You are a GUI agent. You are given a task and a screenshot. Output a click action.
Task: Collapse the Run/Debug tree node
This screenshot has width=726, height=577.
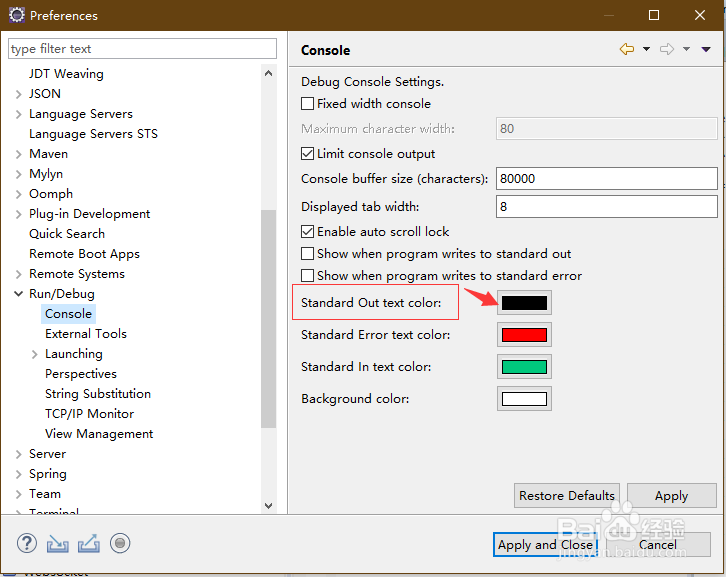tap(19, 294)
